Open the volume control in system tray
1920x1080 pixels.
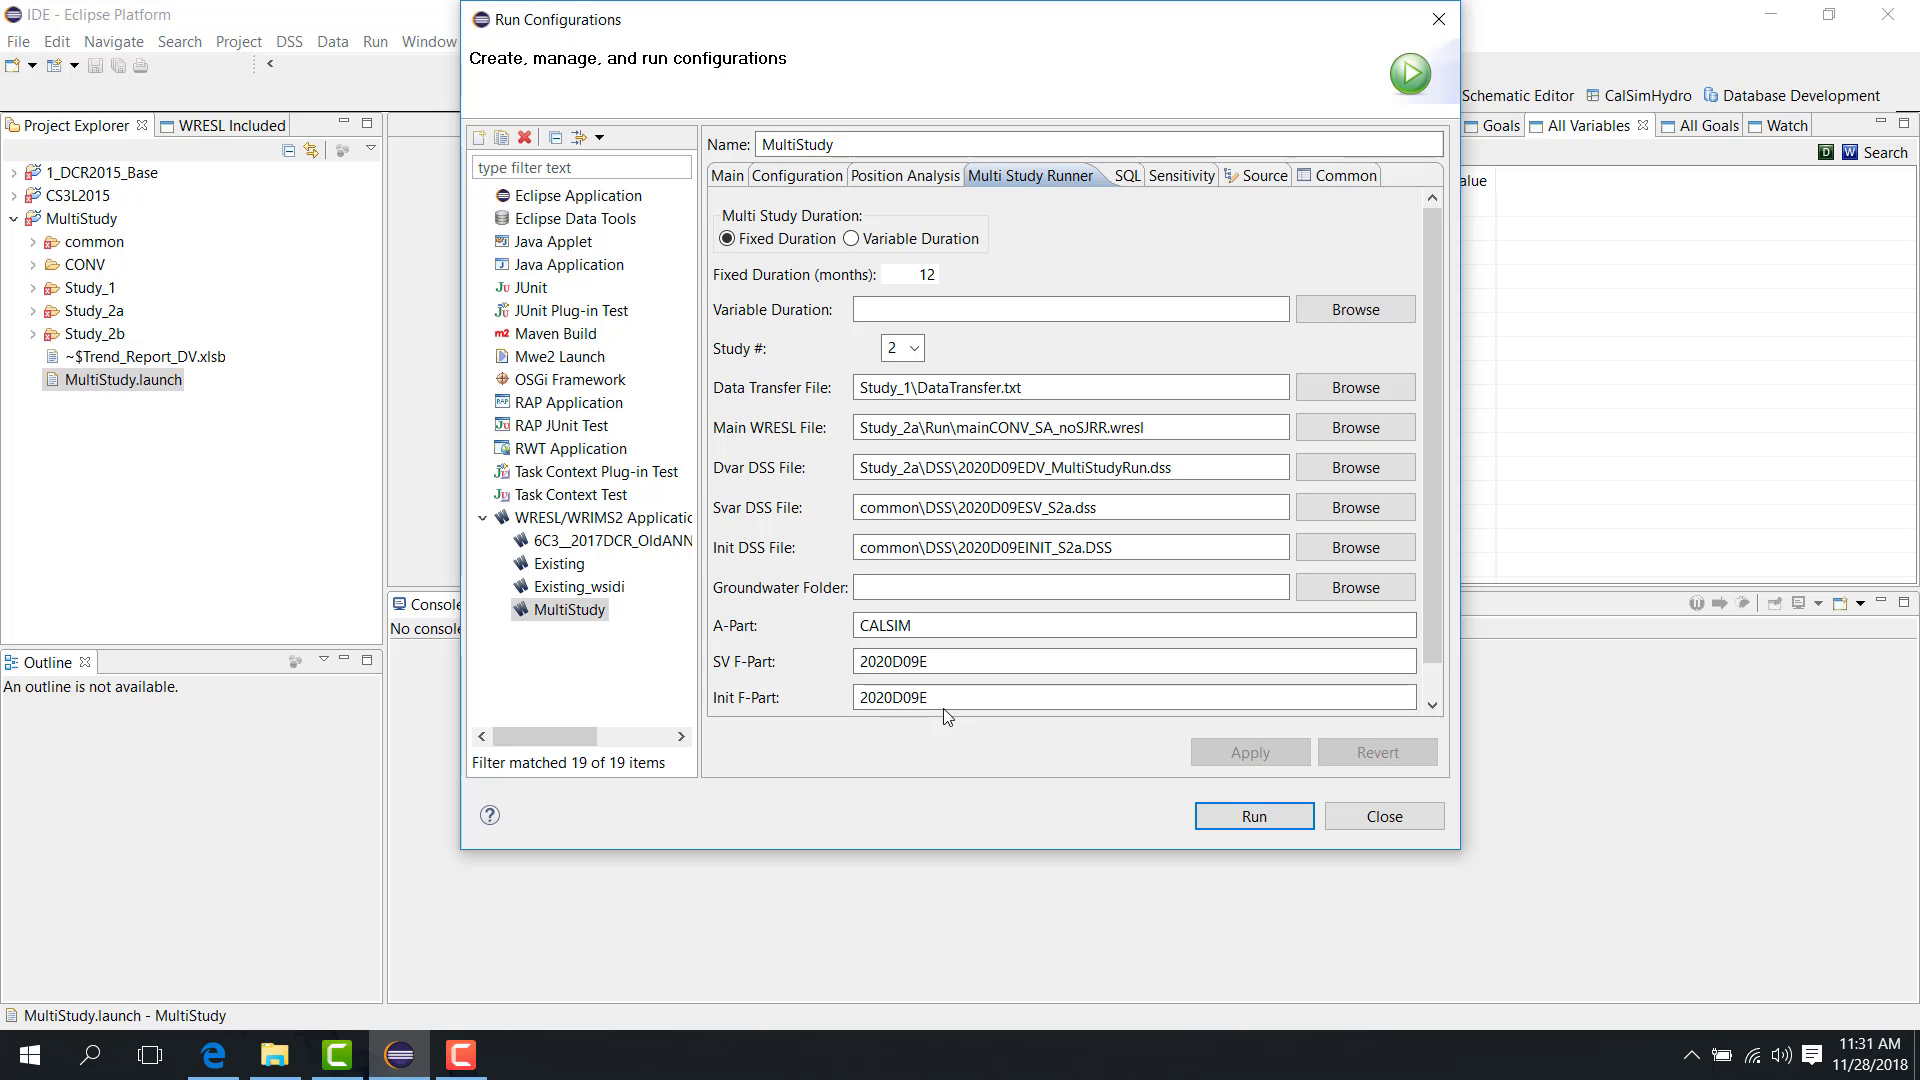(1781, 1055)
